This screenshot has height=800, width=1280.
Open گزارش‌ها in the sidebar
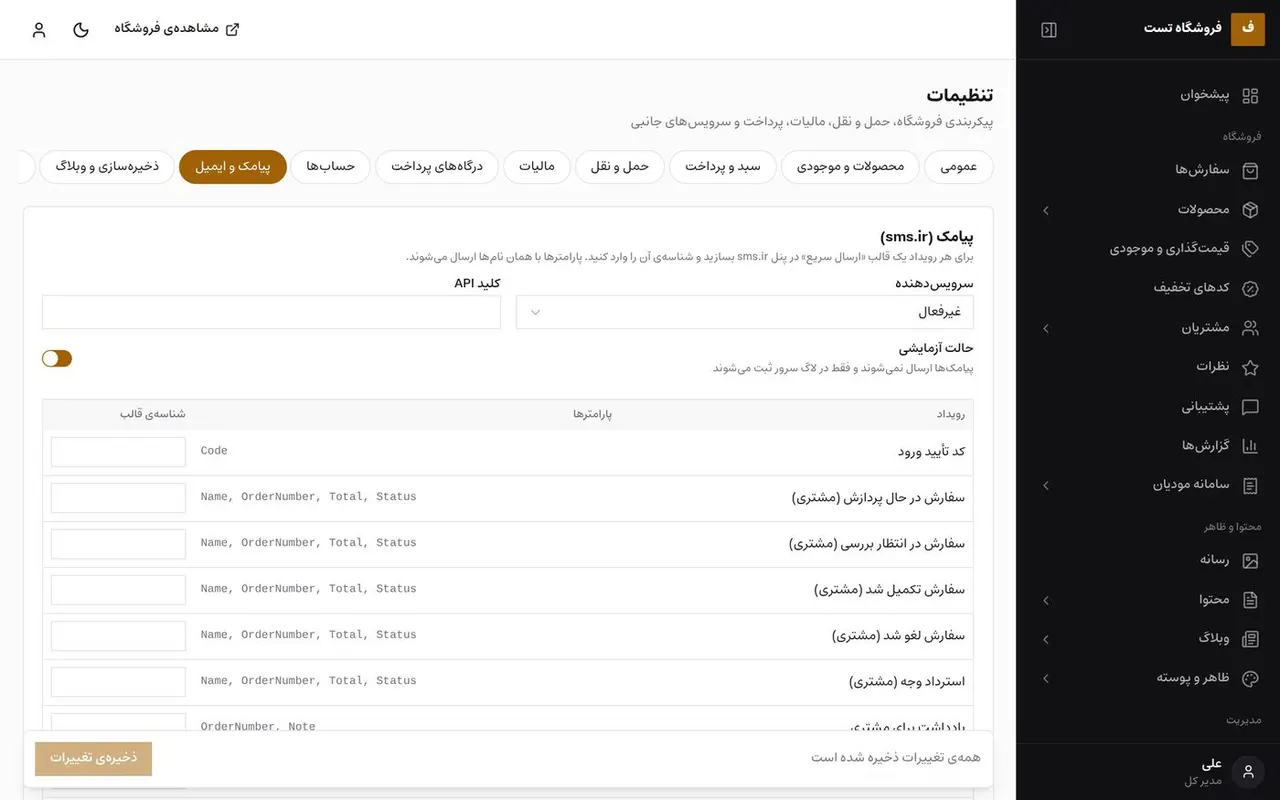(1148, 446)
